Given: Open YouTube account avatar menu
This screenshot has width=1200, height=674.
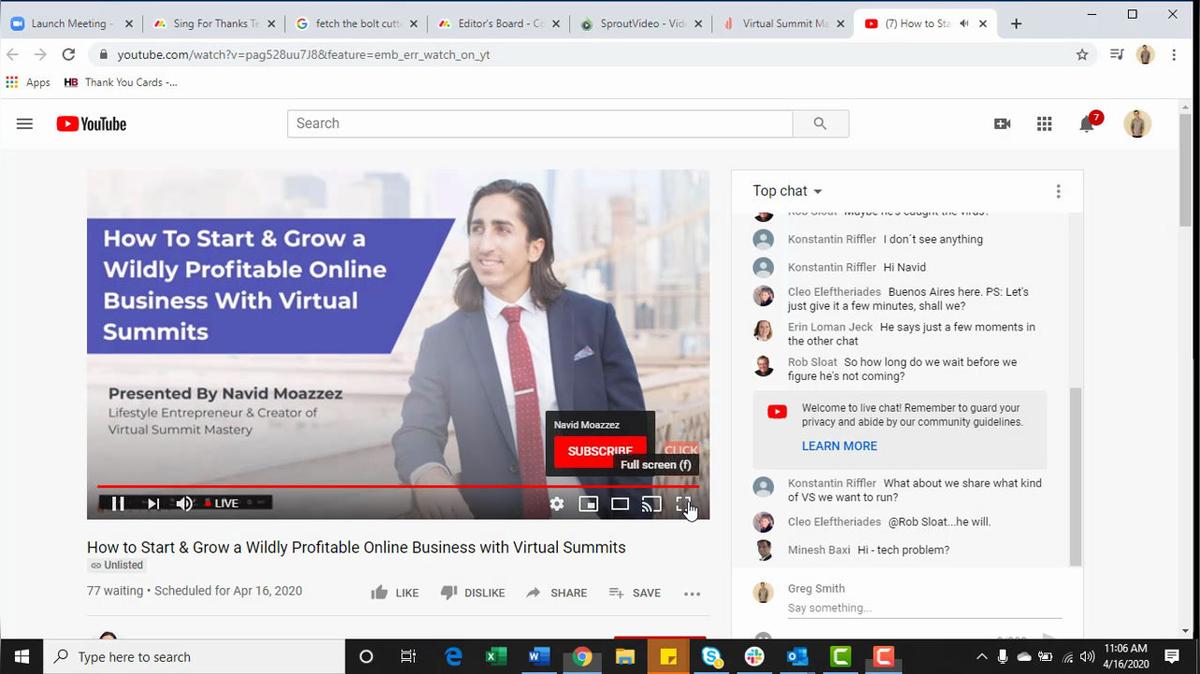Looking at the screenshot, I should click(x=1137, y=124).
